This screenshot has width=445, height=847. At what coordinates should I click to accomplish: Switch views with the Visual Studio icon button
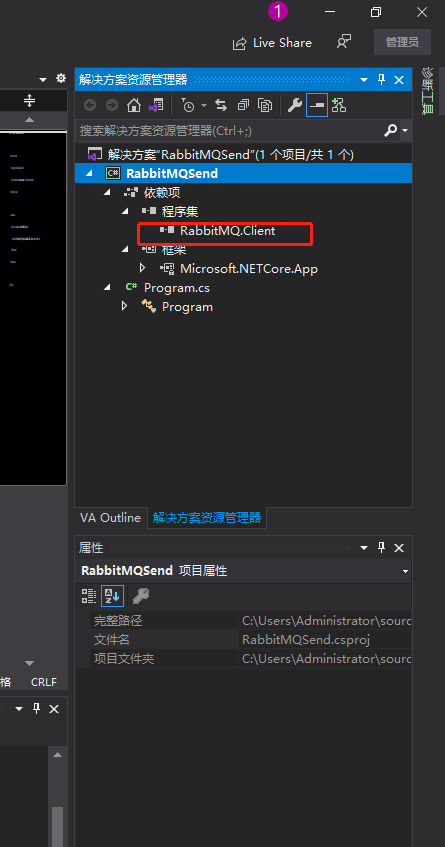tap(156, 105)
